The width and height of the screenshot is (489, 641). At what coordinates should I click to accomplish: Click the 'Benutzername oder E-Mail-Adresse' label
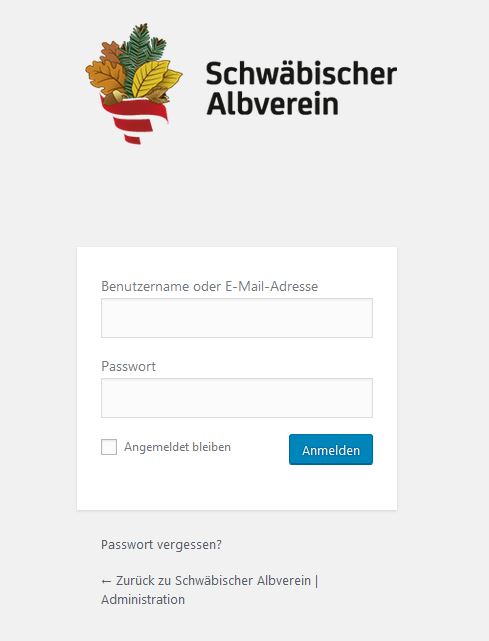(x=209, y=286)
